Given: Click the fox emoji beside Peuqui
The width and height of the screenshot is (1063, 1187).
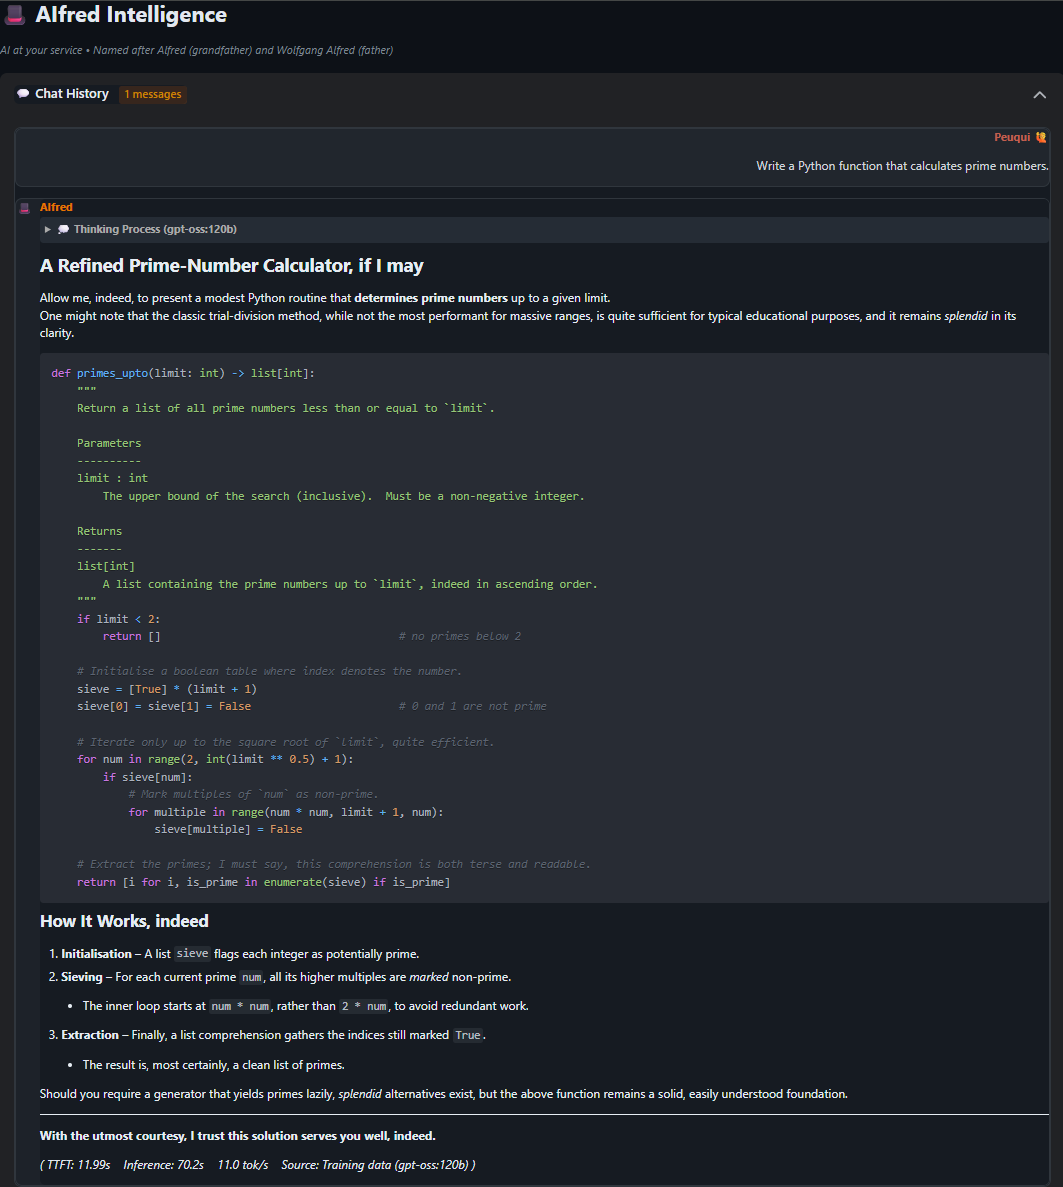Looking at the screenshot, I should (1040, 136).
